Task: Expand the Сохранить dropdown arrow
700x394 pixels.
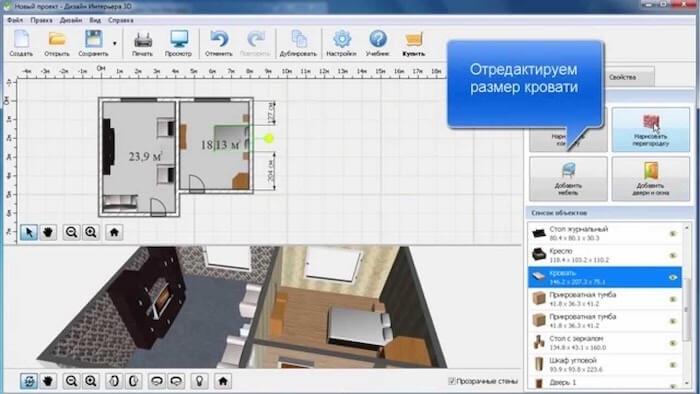Action: [115, 43]
